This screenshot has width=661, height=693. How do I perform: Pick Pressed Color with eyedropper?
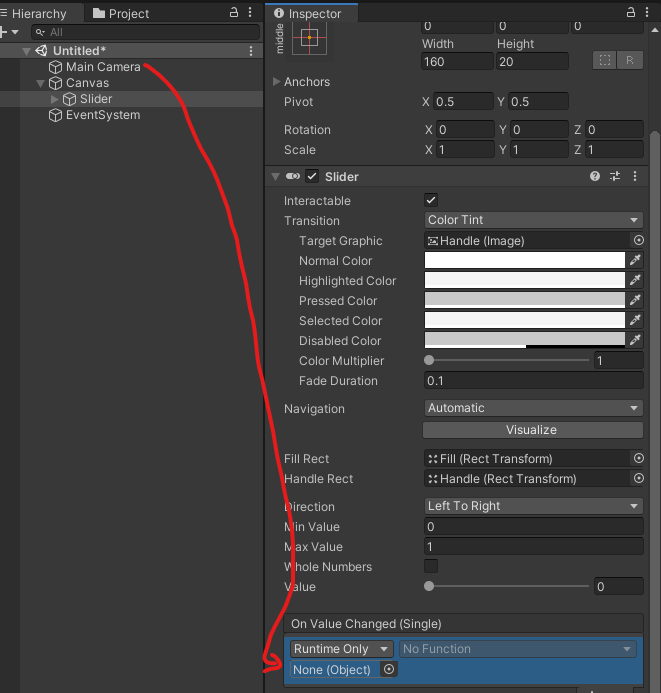(635, 300)
